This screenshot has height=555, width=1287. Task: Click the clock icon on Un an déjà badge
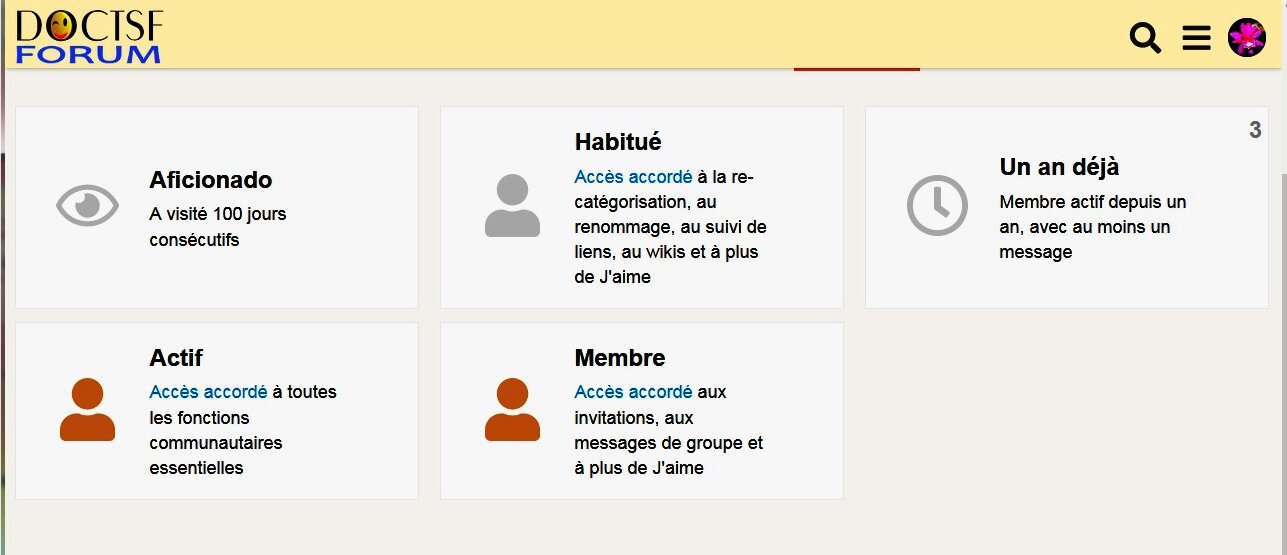pyautogui.click(x=937, y=205)
